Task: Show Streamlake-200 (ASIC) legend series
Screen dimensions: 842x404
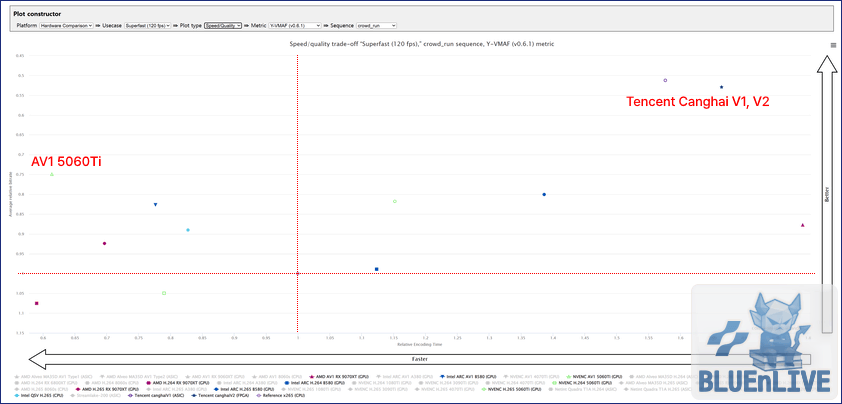Action: tap(95, 395)
